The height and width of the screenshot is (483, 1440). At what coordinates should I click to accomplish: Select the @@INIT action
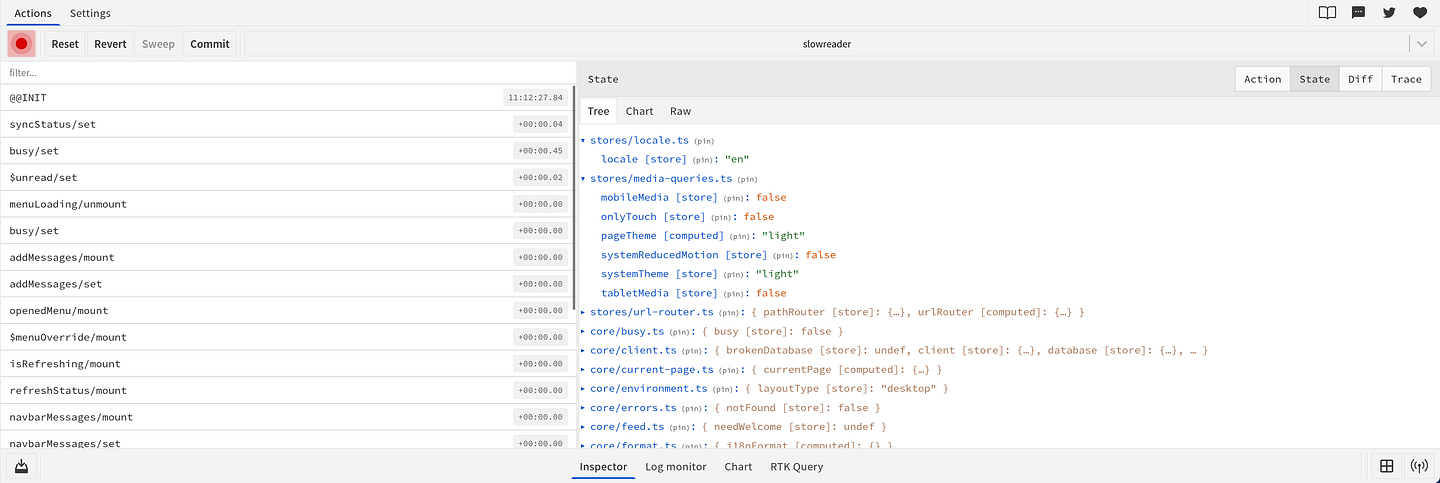click(x=286, y=98)
